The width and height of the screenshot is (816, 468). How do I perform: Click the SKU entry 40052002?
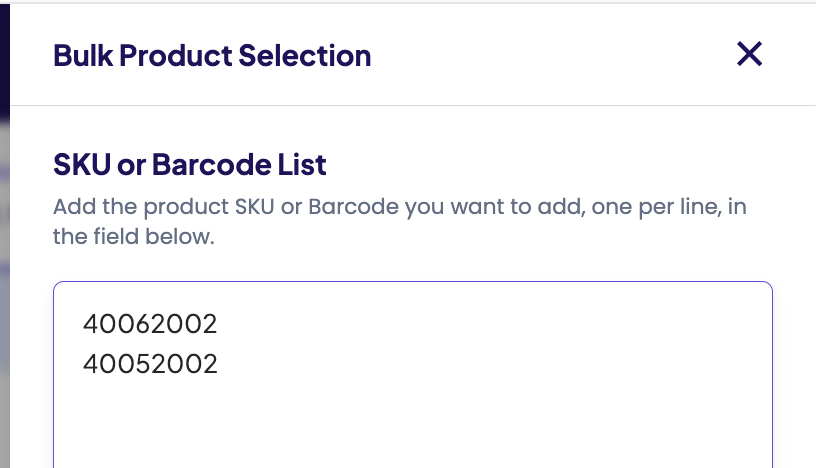pos(150,364)
